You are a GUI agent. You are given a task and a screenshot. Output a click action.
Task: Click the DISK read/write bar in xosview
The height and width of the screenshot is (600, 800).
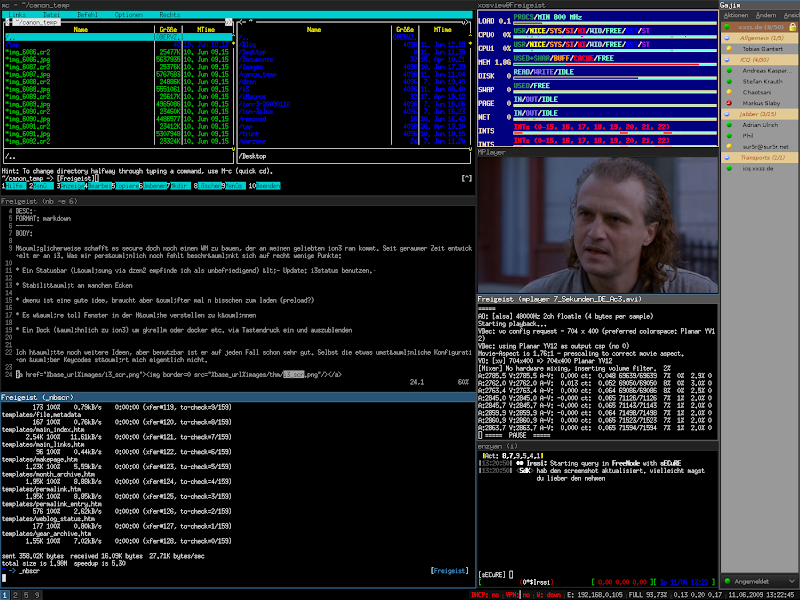[x=615, y=78]
